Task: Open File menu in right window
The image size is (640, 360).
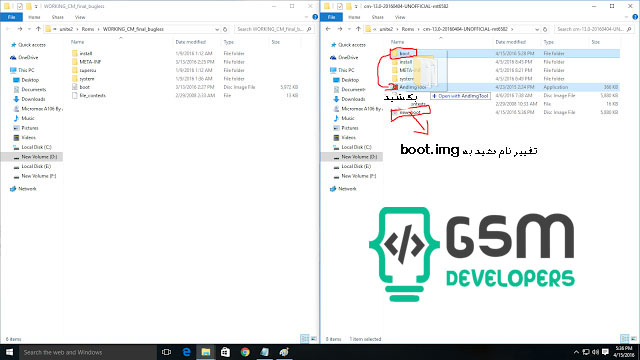Action: coord(331,17)
